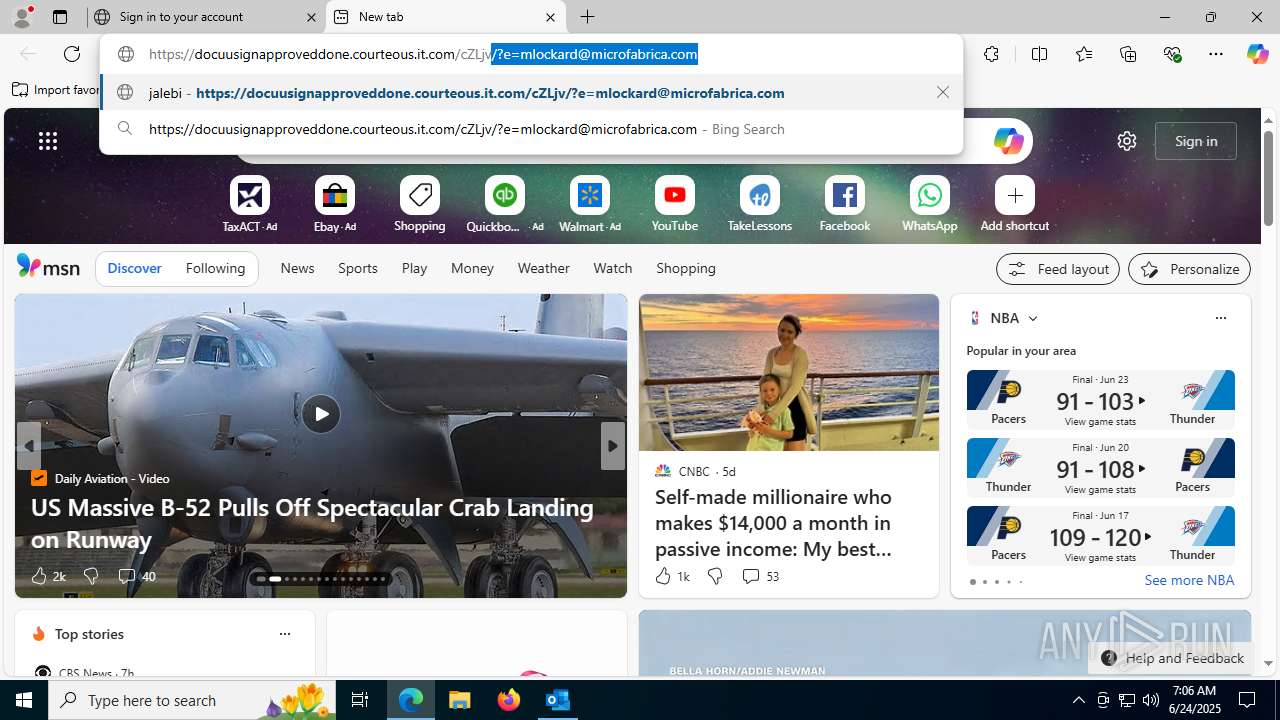Image resolution: width=1280 pixels, height=720 pixels.
Task: Open the browser profile icon
Action: [22, 17]
